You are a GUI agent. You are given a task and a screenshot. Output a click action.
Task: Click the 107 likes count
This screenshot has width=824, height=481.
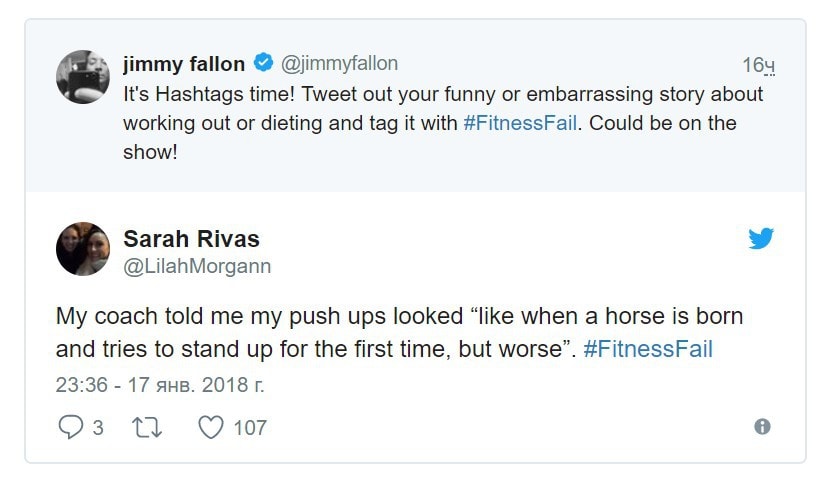point(250,427)
